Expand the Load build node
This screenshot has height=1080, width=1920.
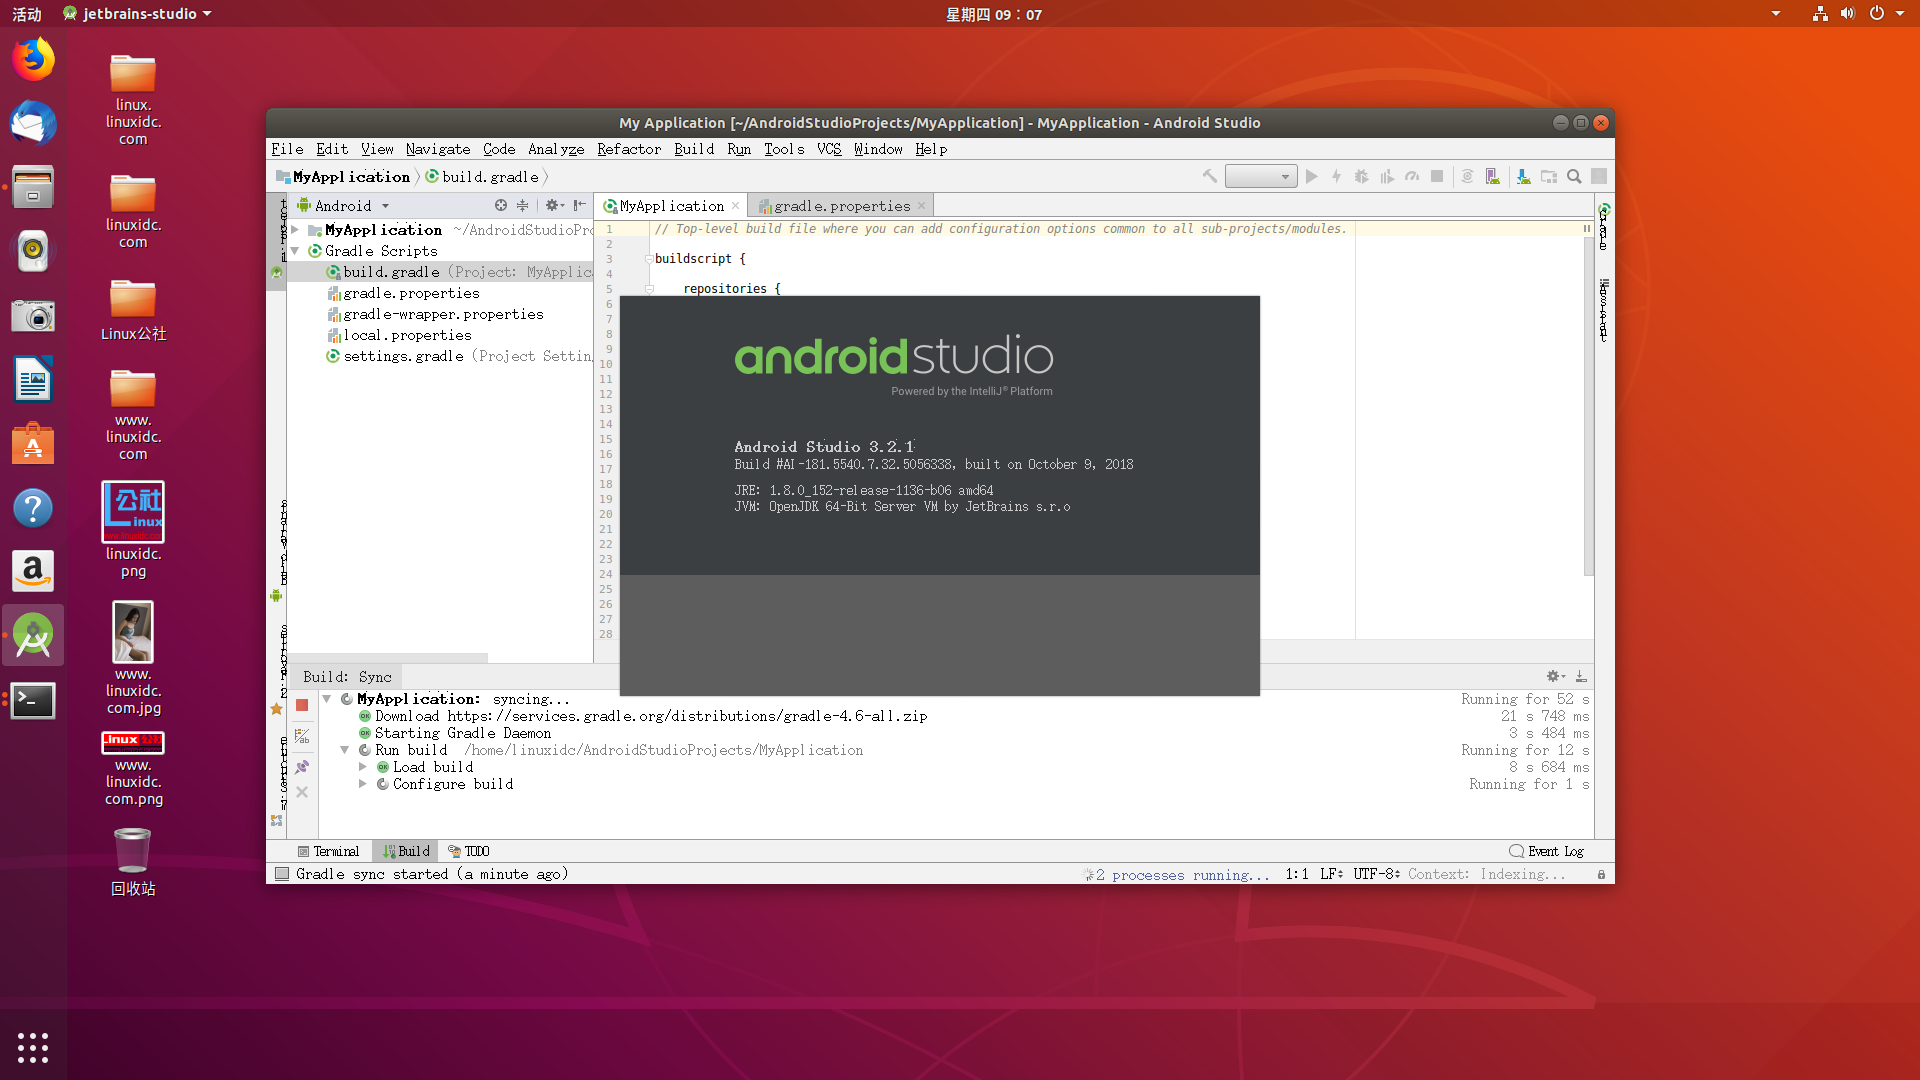point(363,767)
